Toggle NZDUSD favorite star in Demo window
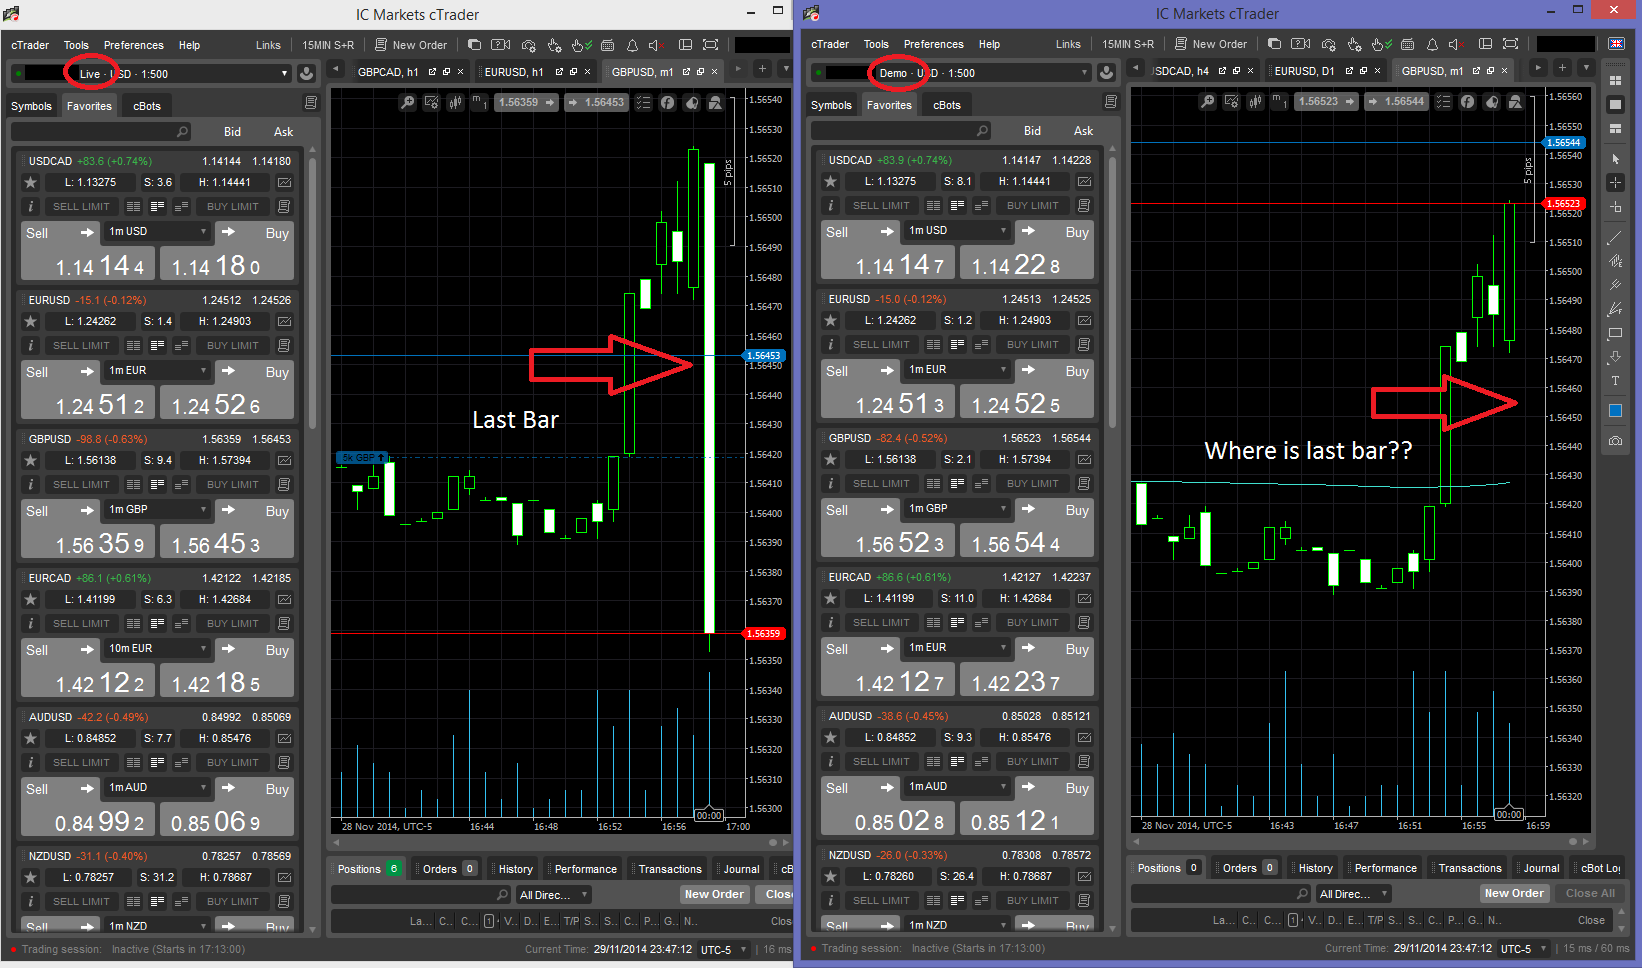Viewport: 1642px width, 968px height. click(831, 876)
